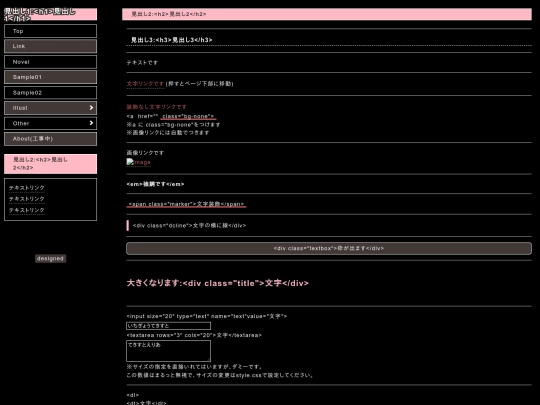Select the Sample02 menu entry
This screenshot has height=405, width=540.
[x=50, y=93]
